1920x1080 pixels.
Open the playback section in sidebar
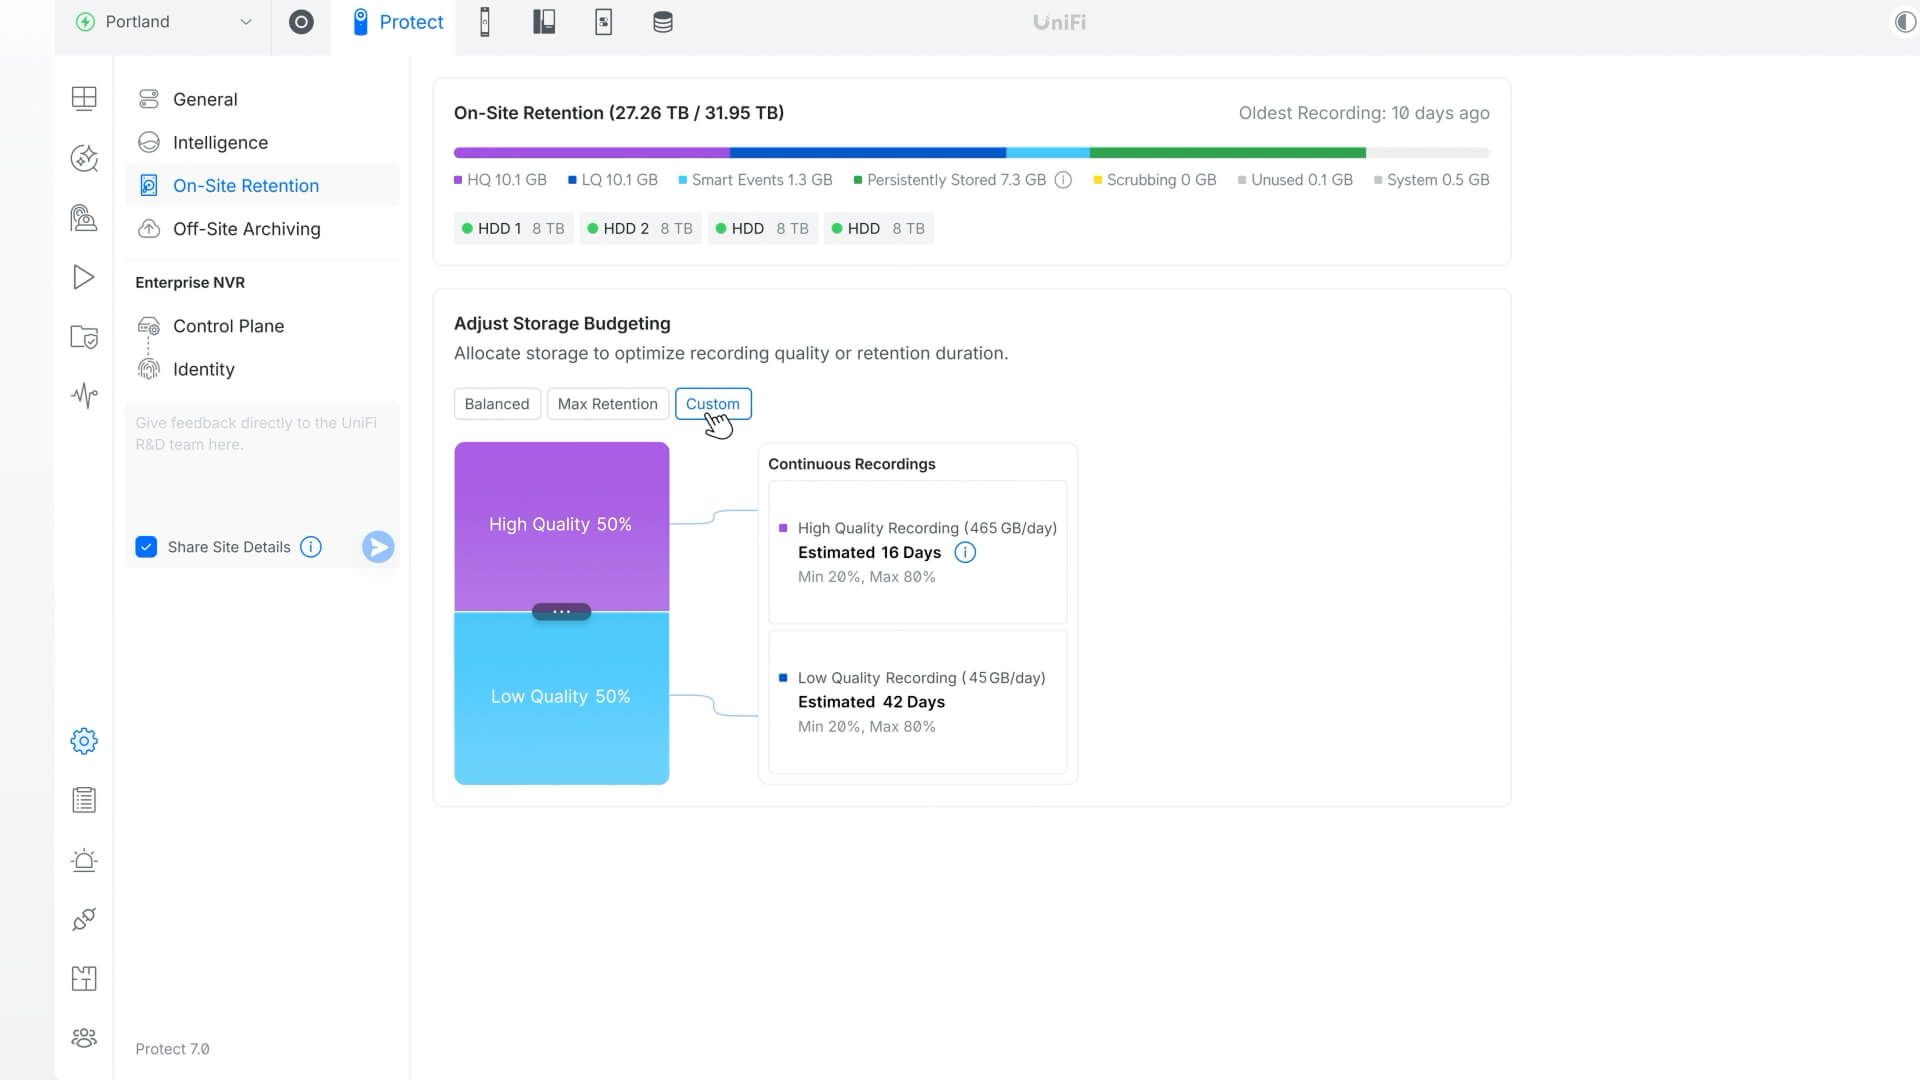(84, 277)
